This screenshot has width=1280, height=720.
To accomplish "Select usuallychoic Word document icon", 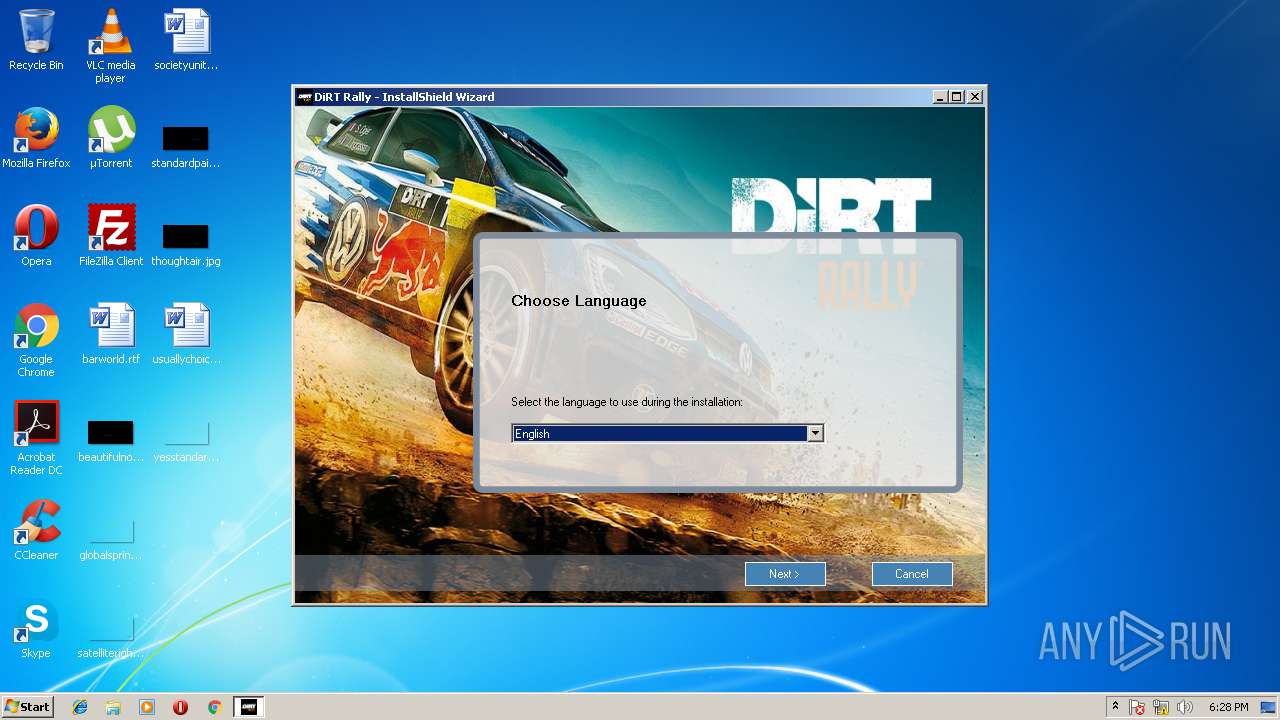I will [x=186, y=334].
